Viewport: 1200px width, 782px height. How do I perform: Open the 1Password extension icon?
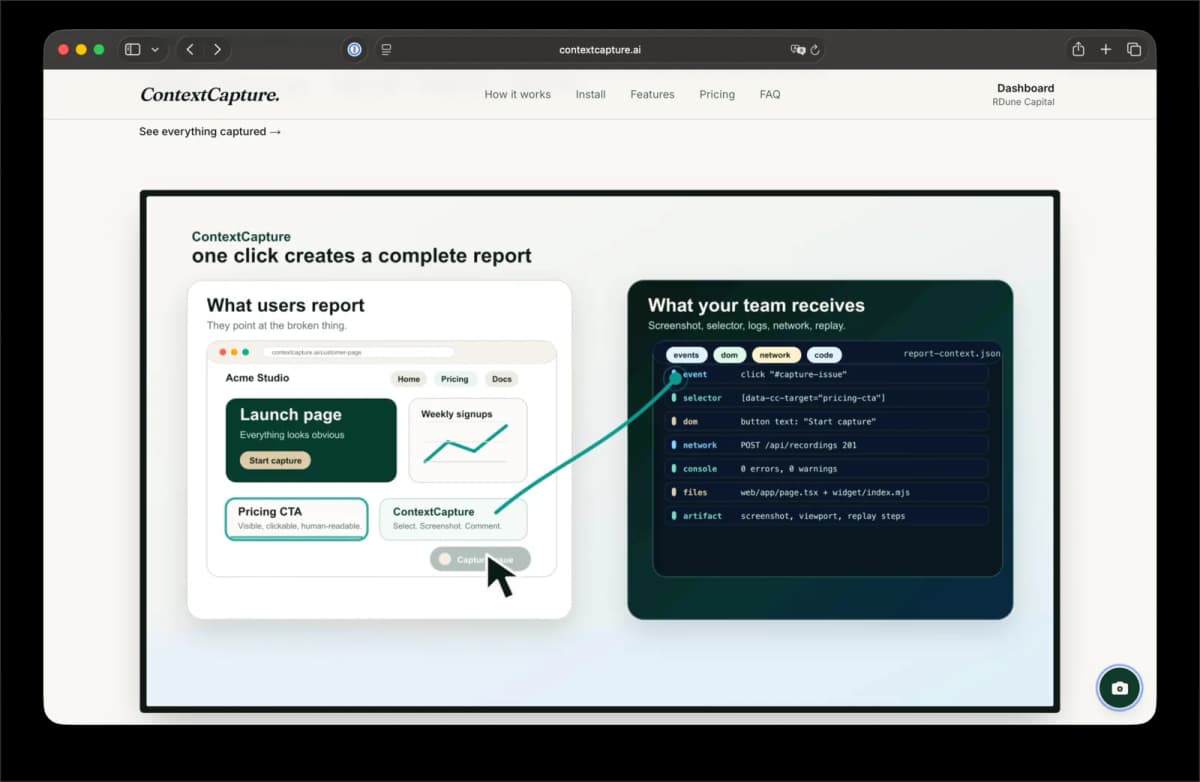coord(354,49)
